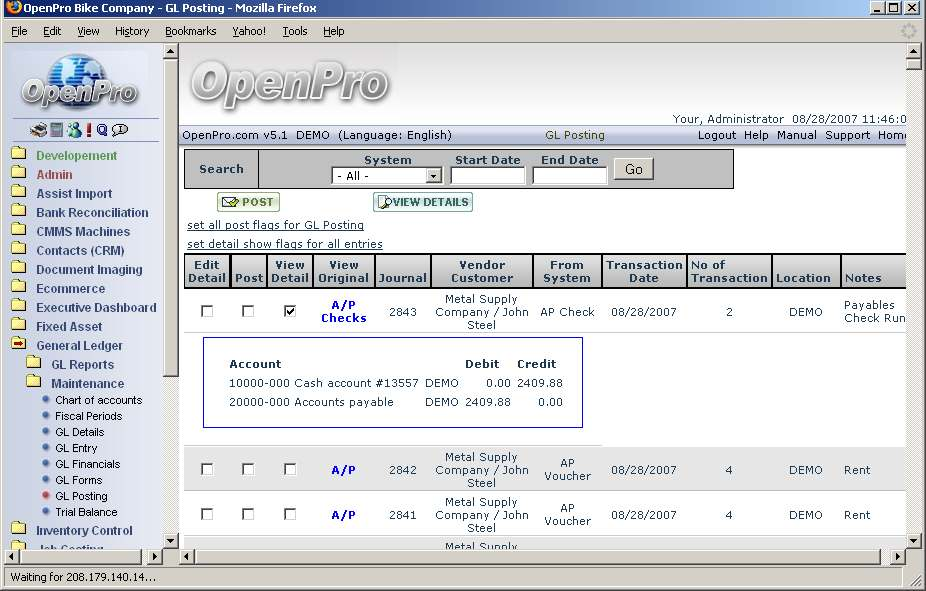Click the blue Q icon
The width and height of the screenshot is (926, 591).
tap(102, 130)
